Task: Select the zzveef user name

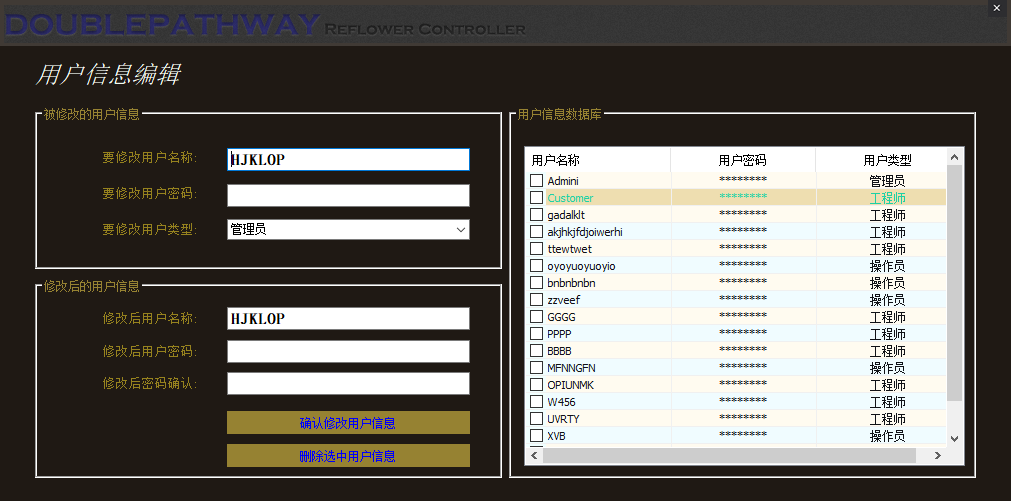Action: tap(564, 300)
